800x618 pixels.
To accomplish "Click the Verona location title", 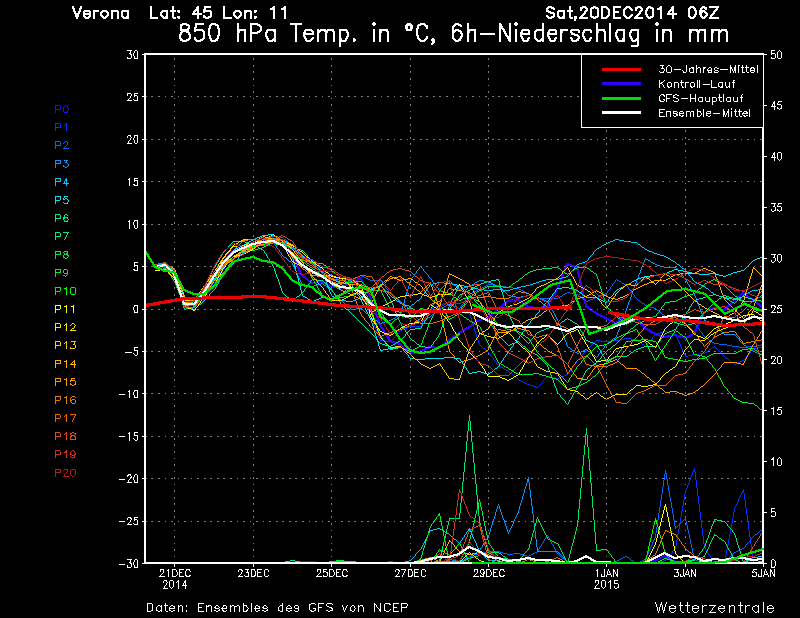I will pos(101,13).
